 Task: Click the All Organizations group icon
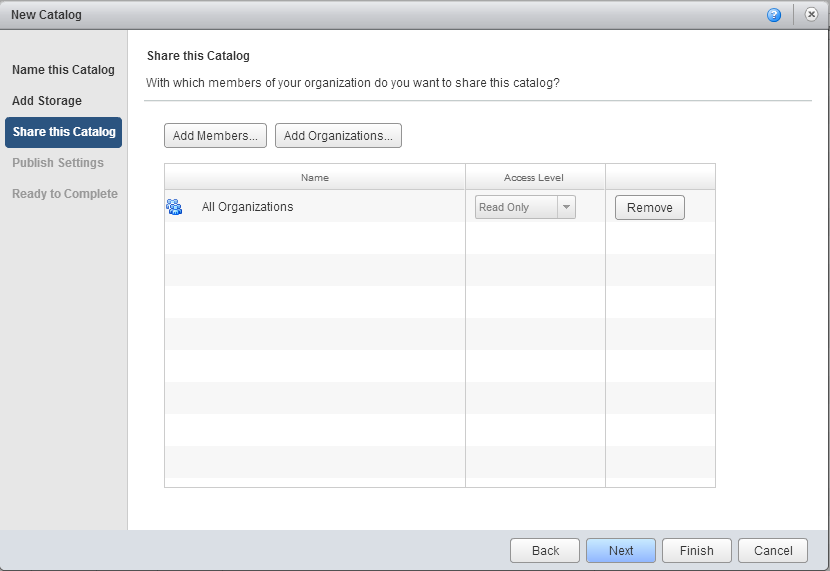pyautogui.click(x=174, y=207)
